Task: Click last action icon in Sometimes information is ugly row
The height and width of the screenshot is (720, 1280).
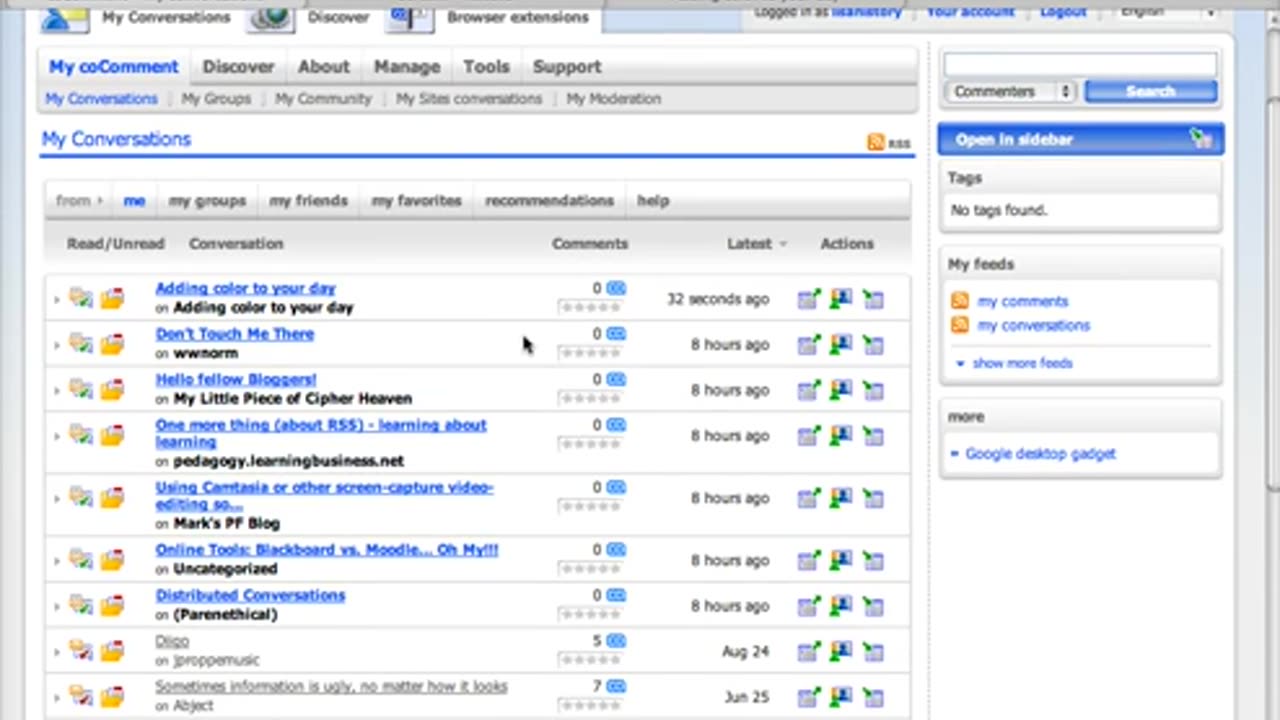Action: pos(874,697)
